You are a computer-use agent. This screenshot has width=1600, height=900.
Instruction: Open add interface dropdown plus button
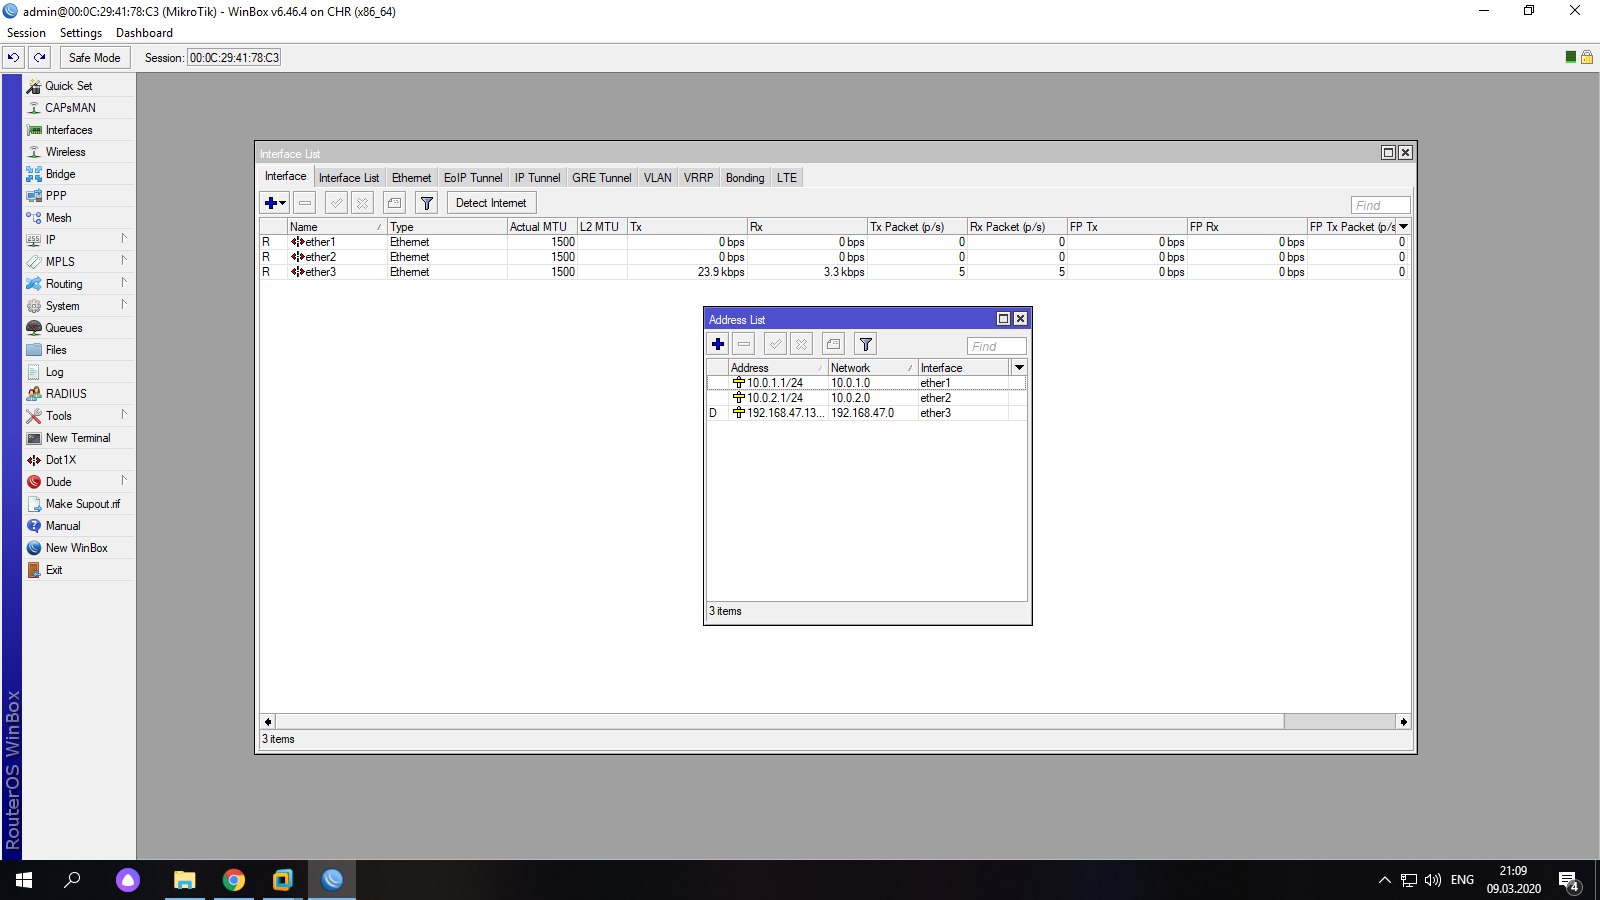tap(275, 203)
